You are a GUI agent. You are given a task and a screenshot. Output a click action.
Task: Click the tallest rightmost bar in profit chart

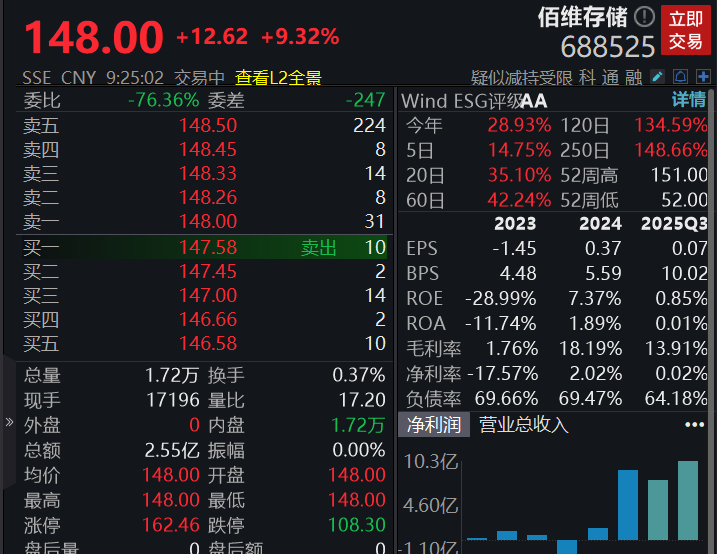pos(688,500)
